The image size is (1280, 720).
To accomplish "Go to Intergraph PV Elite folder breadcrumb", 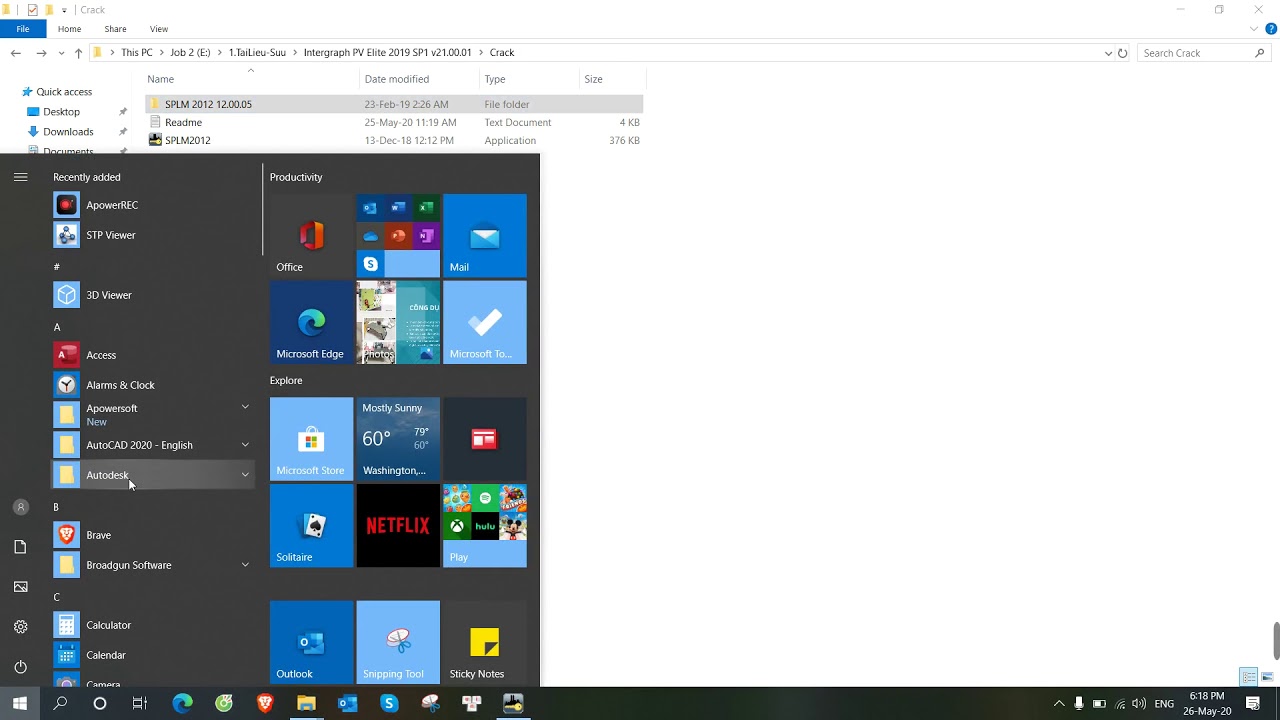I will click(387, 53).
